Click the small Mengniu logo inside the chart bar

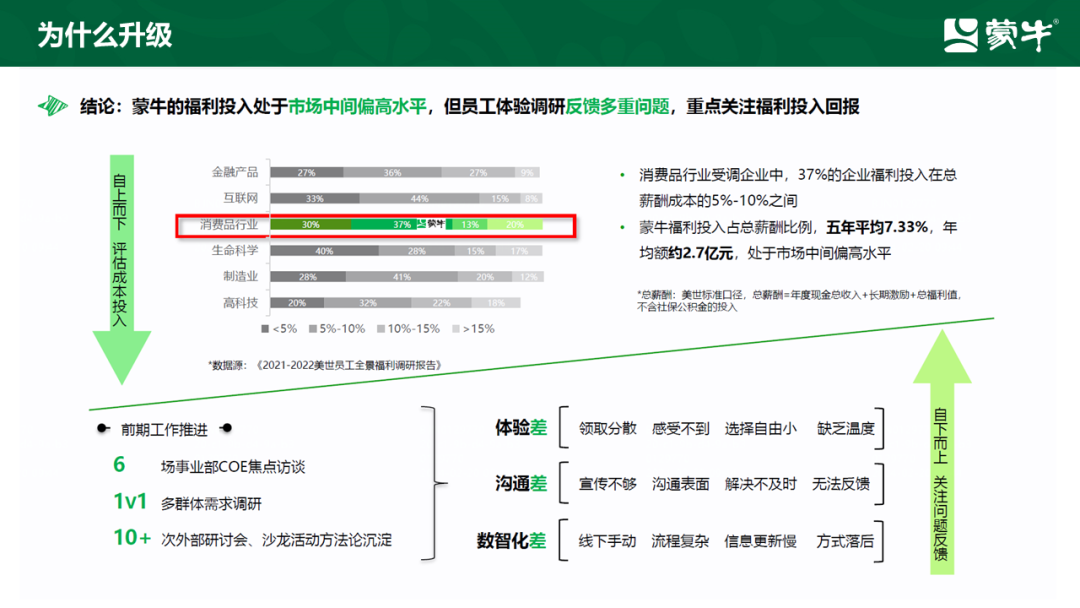[x=431, y=224]
